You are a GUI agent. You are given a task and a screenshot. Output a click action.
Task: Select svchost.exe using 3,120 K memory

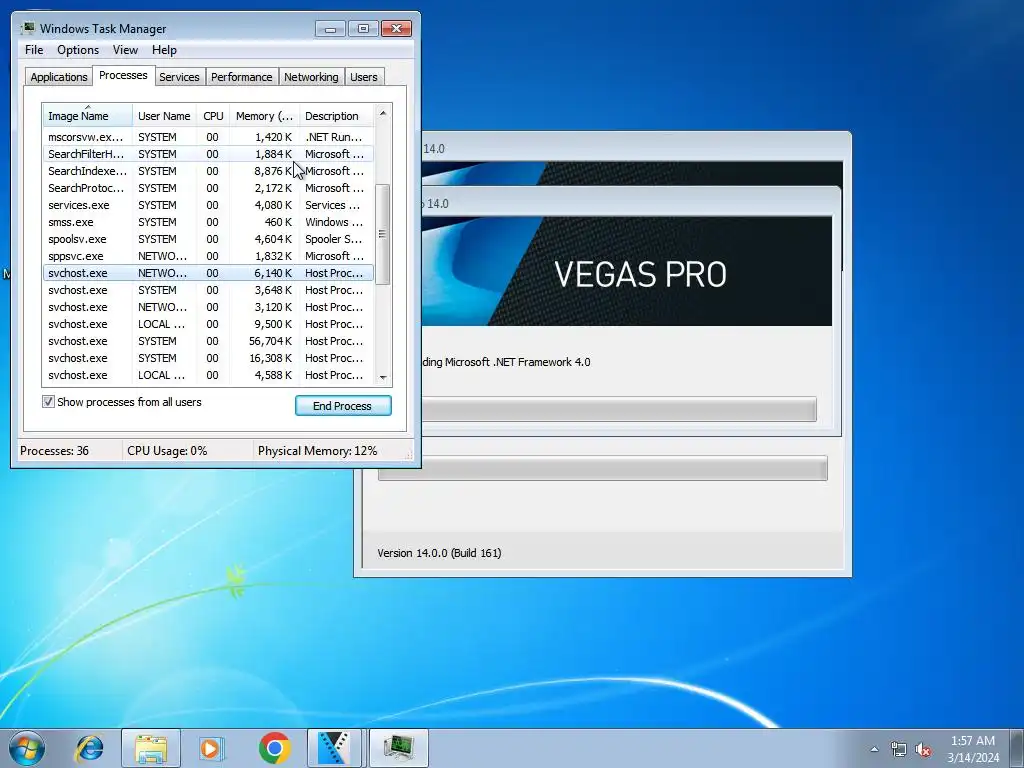point(208,307)
